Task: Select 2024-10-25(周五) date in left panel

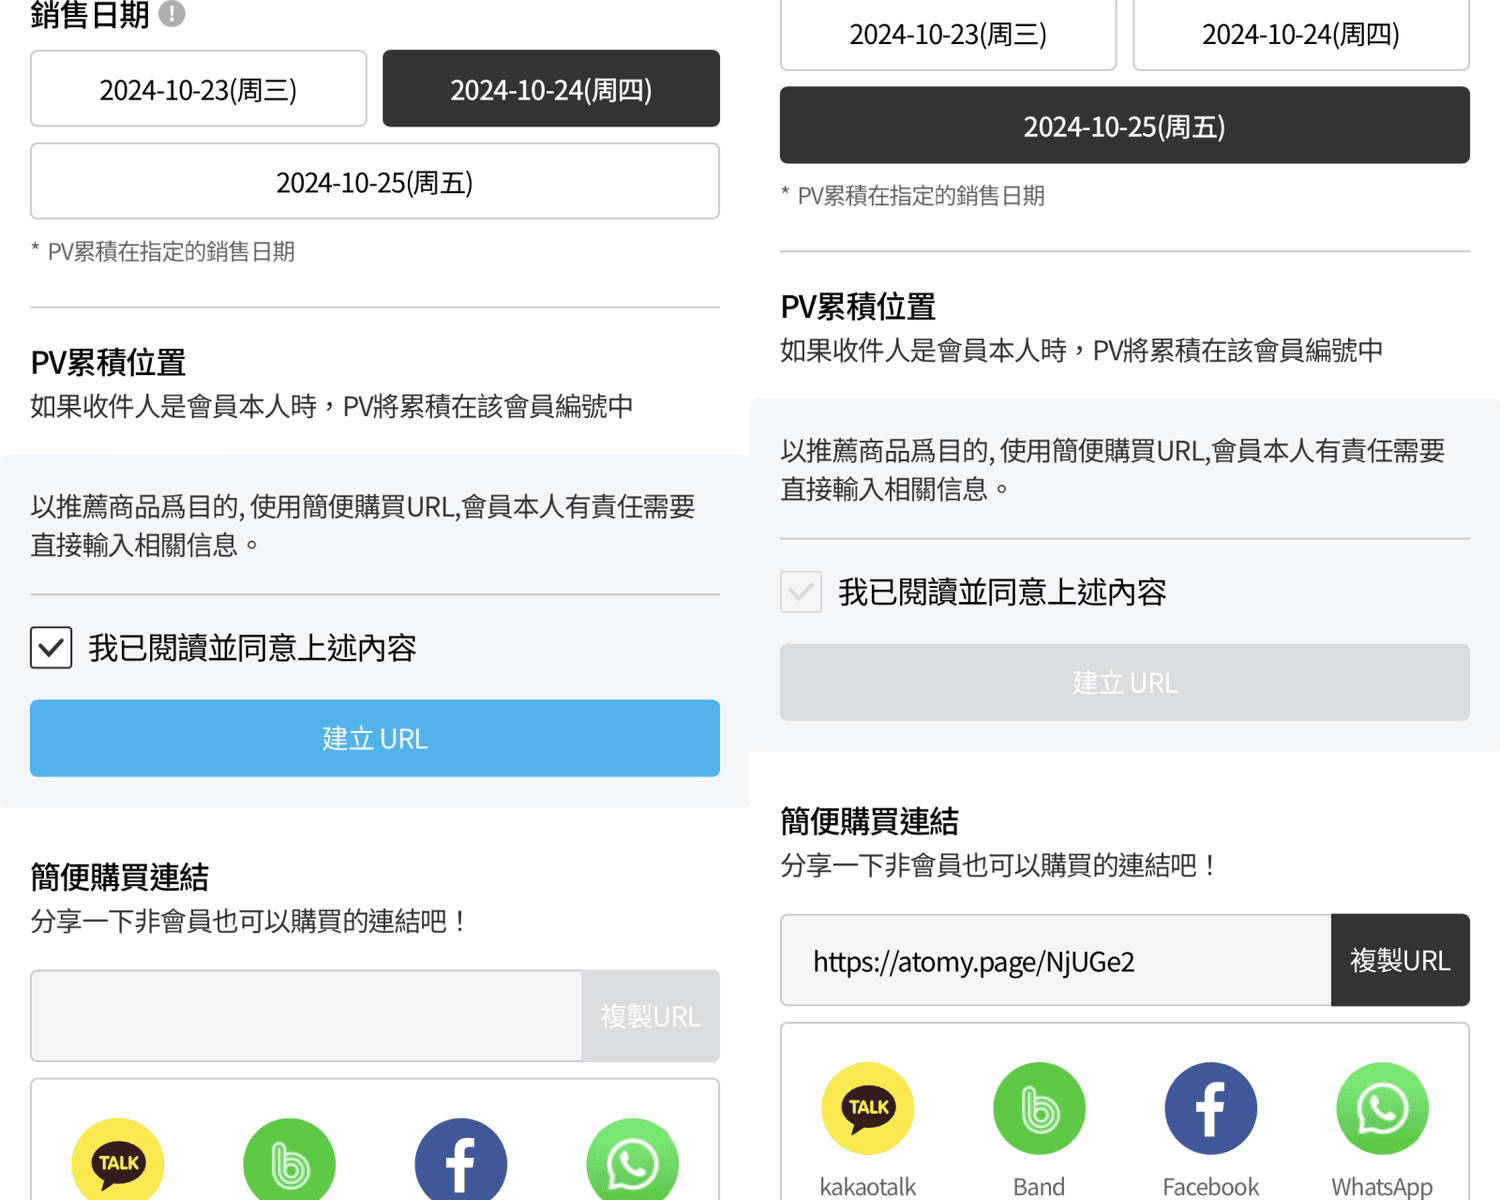Action: (x=375, y=181)
